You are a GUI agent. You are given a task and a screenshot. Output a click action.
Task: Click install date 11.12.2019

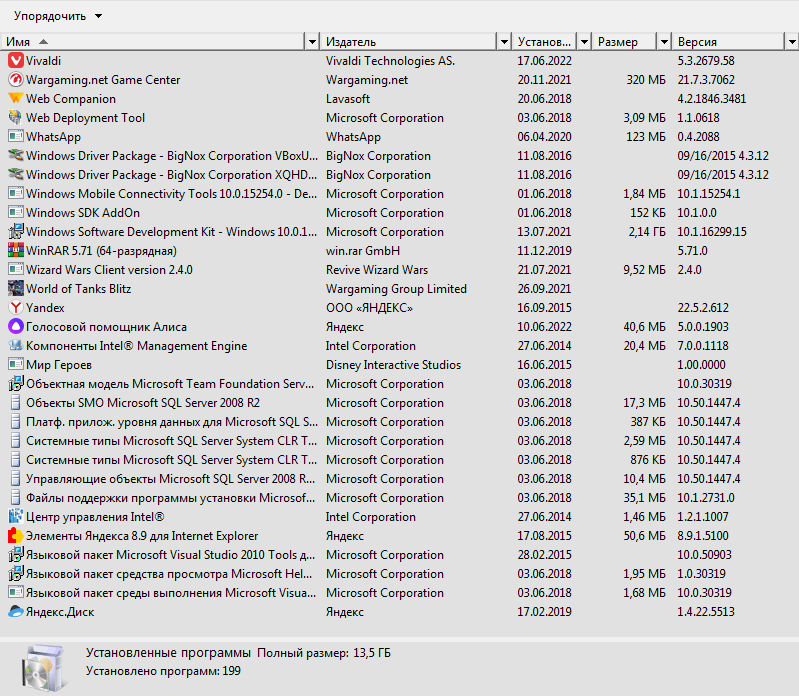point(544,251)
